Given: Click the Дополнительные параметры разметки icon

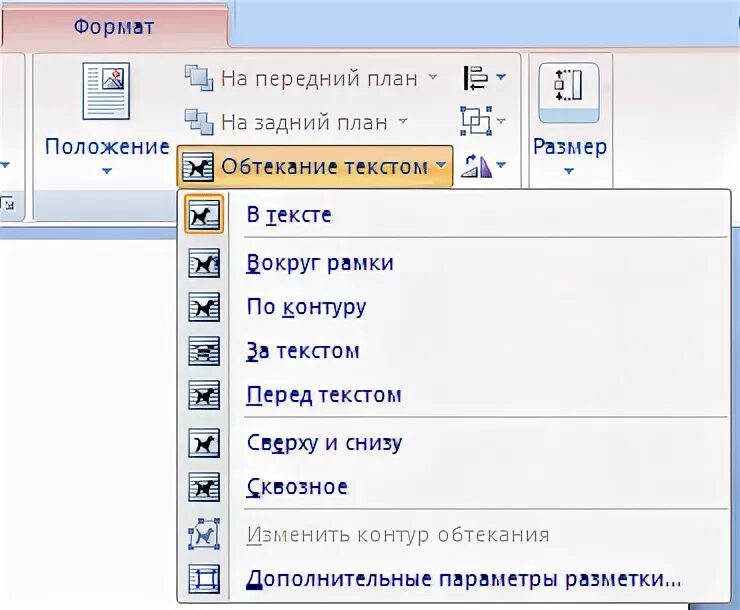Looking at the screenshot, I should click(204, 579).
